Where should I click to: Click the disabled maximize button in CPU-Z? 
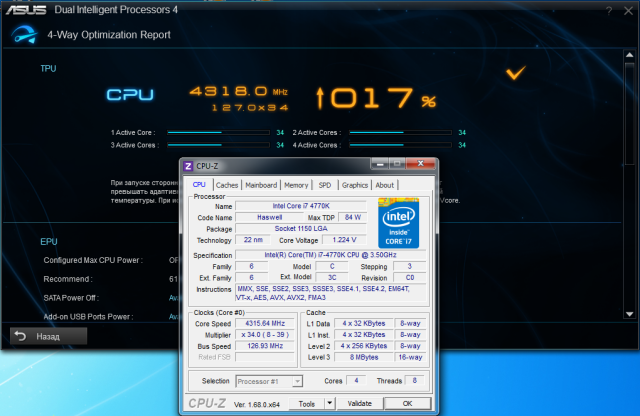(x=397, y=164)
